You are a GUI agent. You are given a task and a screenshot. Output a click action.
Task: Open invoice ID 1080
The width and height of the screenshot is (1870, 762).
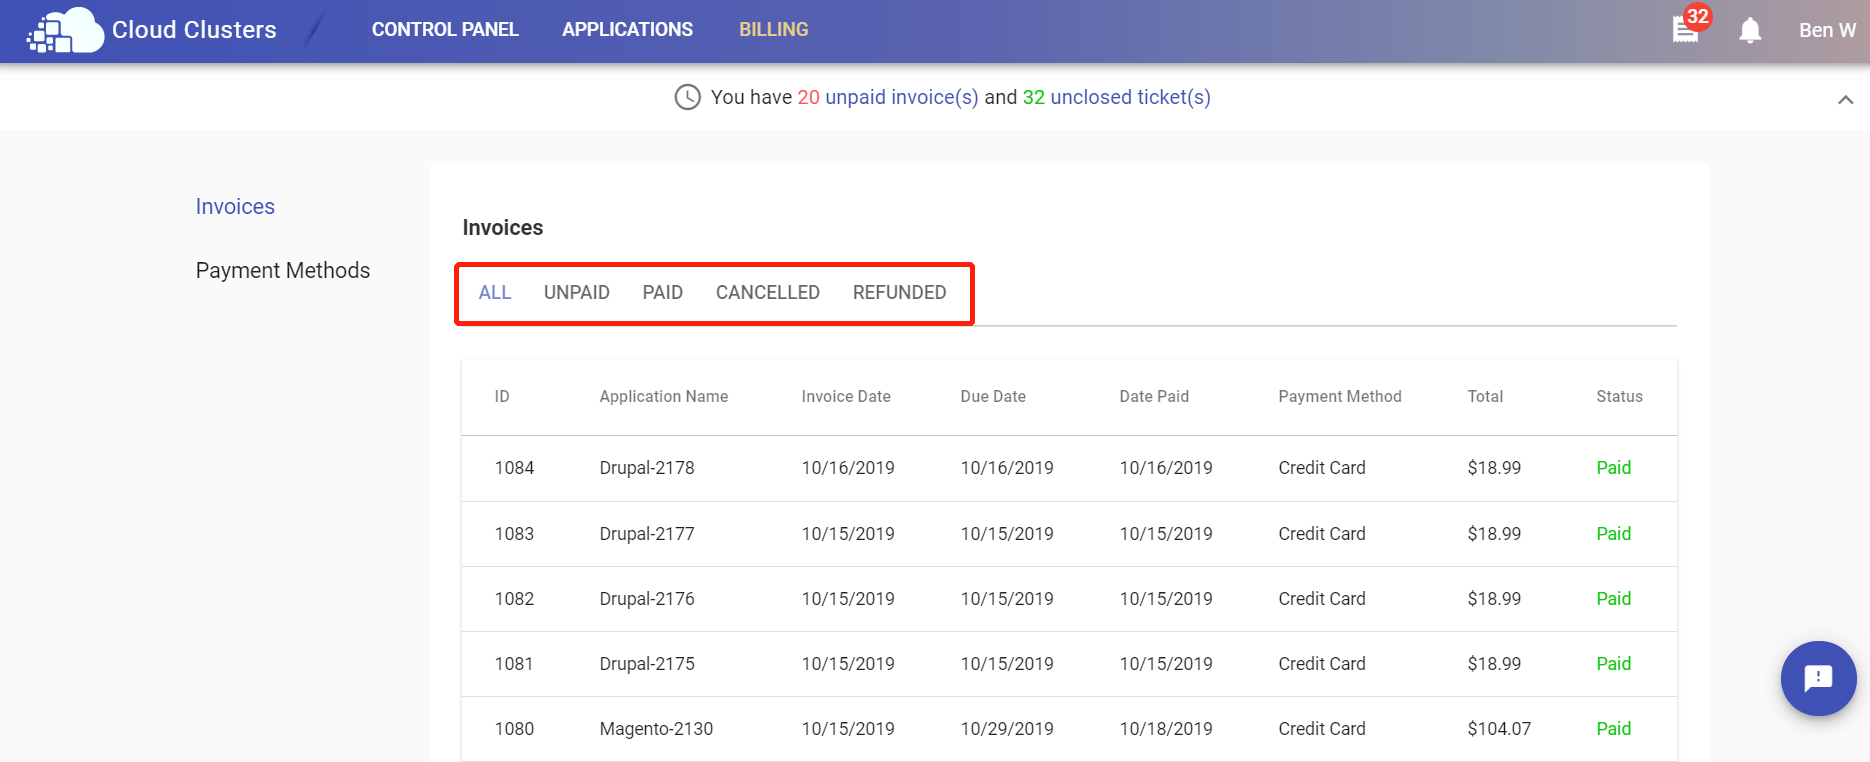point(514,728)
